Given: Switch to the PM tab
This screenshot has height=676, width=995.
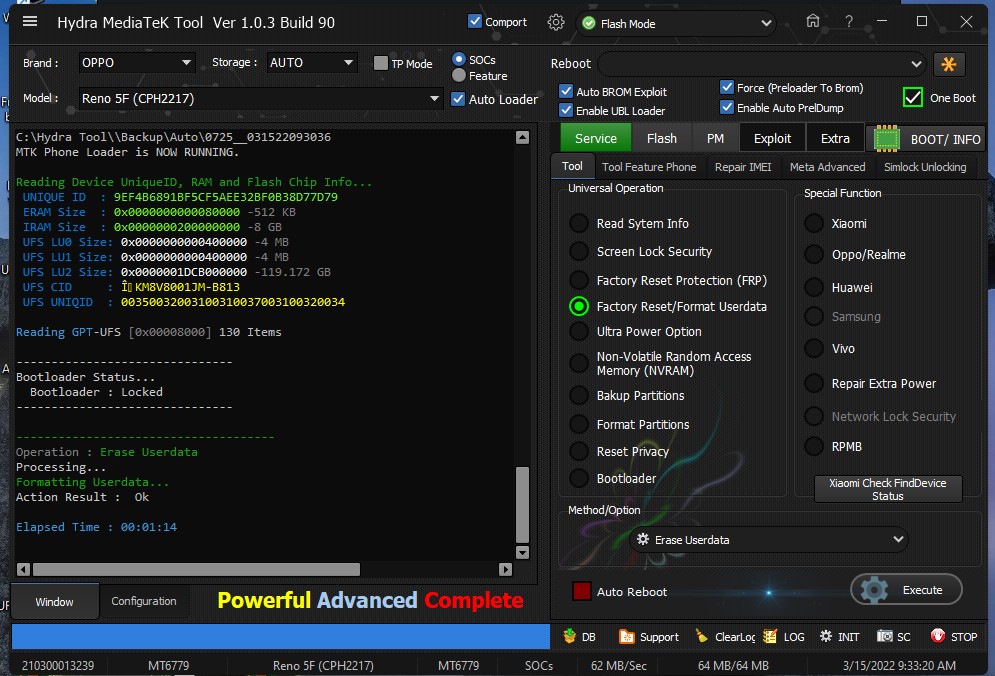Looking at the screenshot, I should [715, 138].
